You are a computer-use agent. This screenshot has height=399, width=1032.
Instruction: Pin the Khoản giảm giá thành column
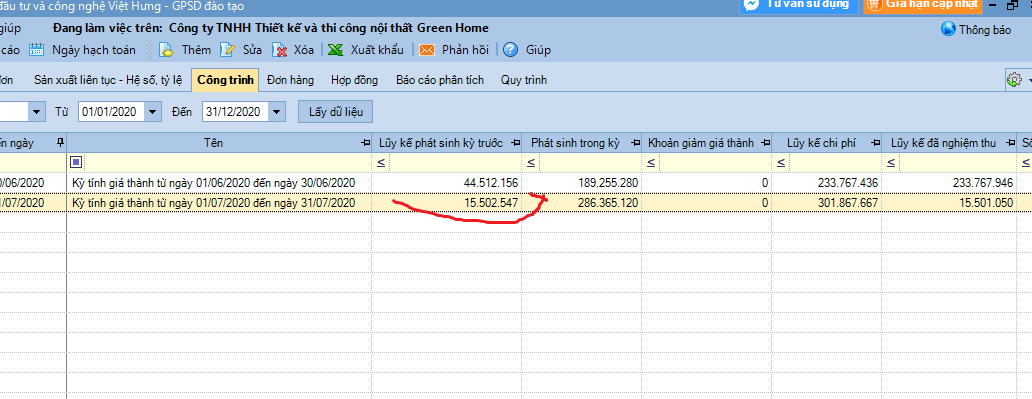click(x=765, y=143)
